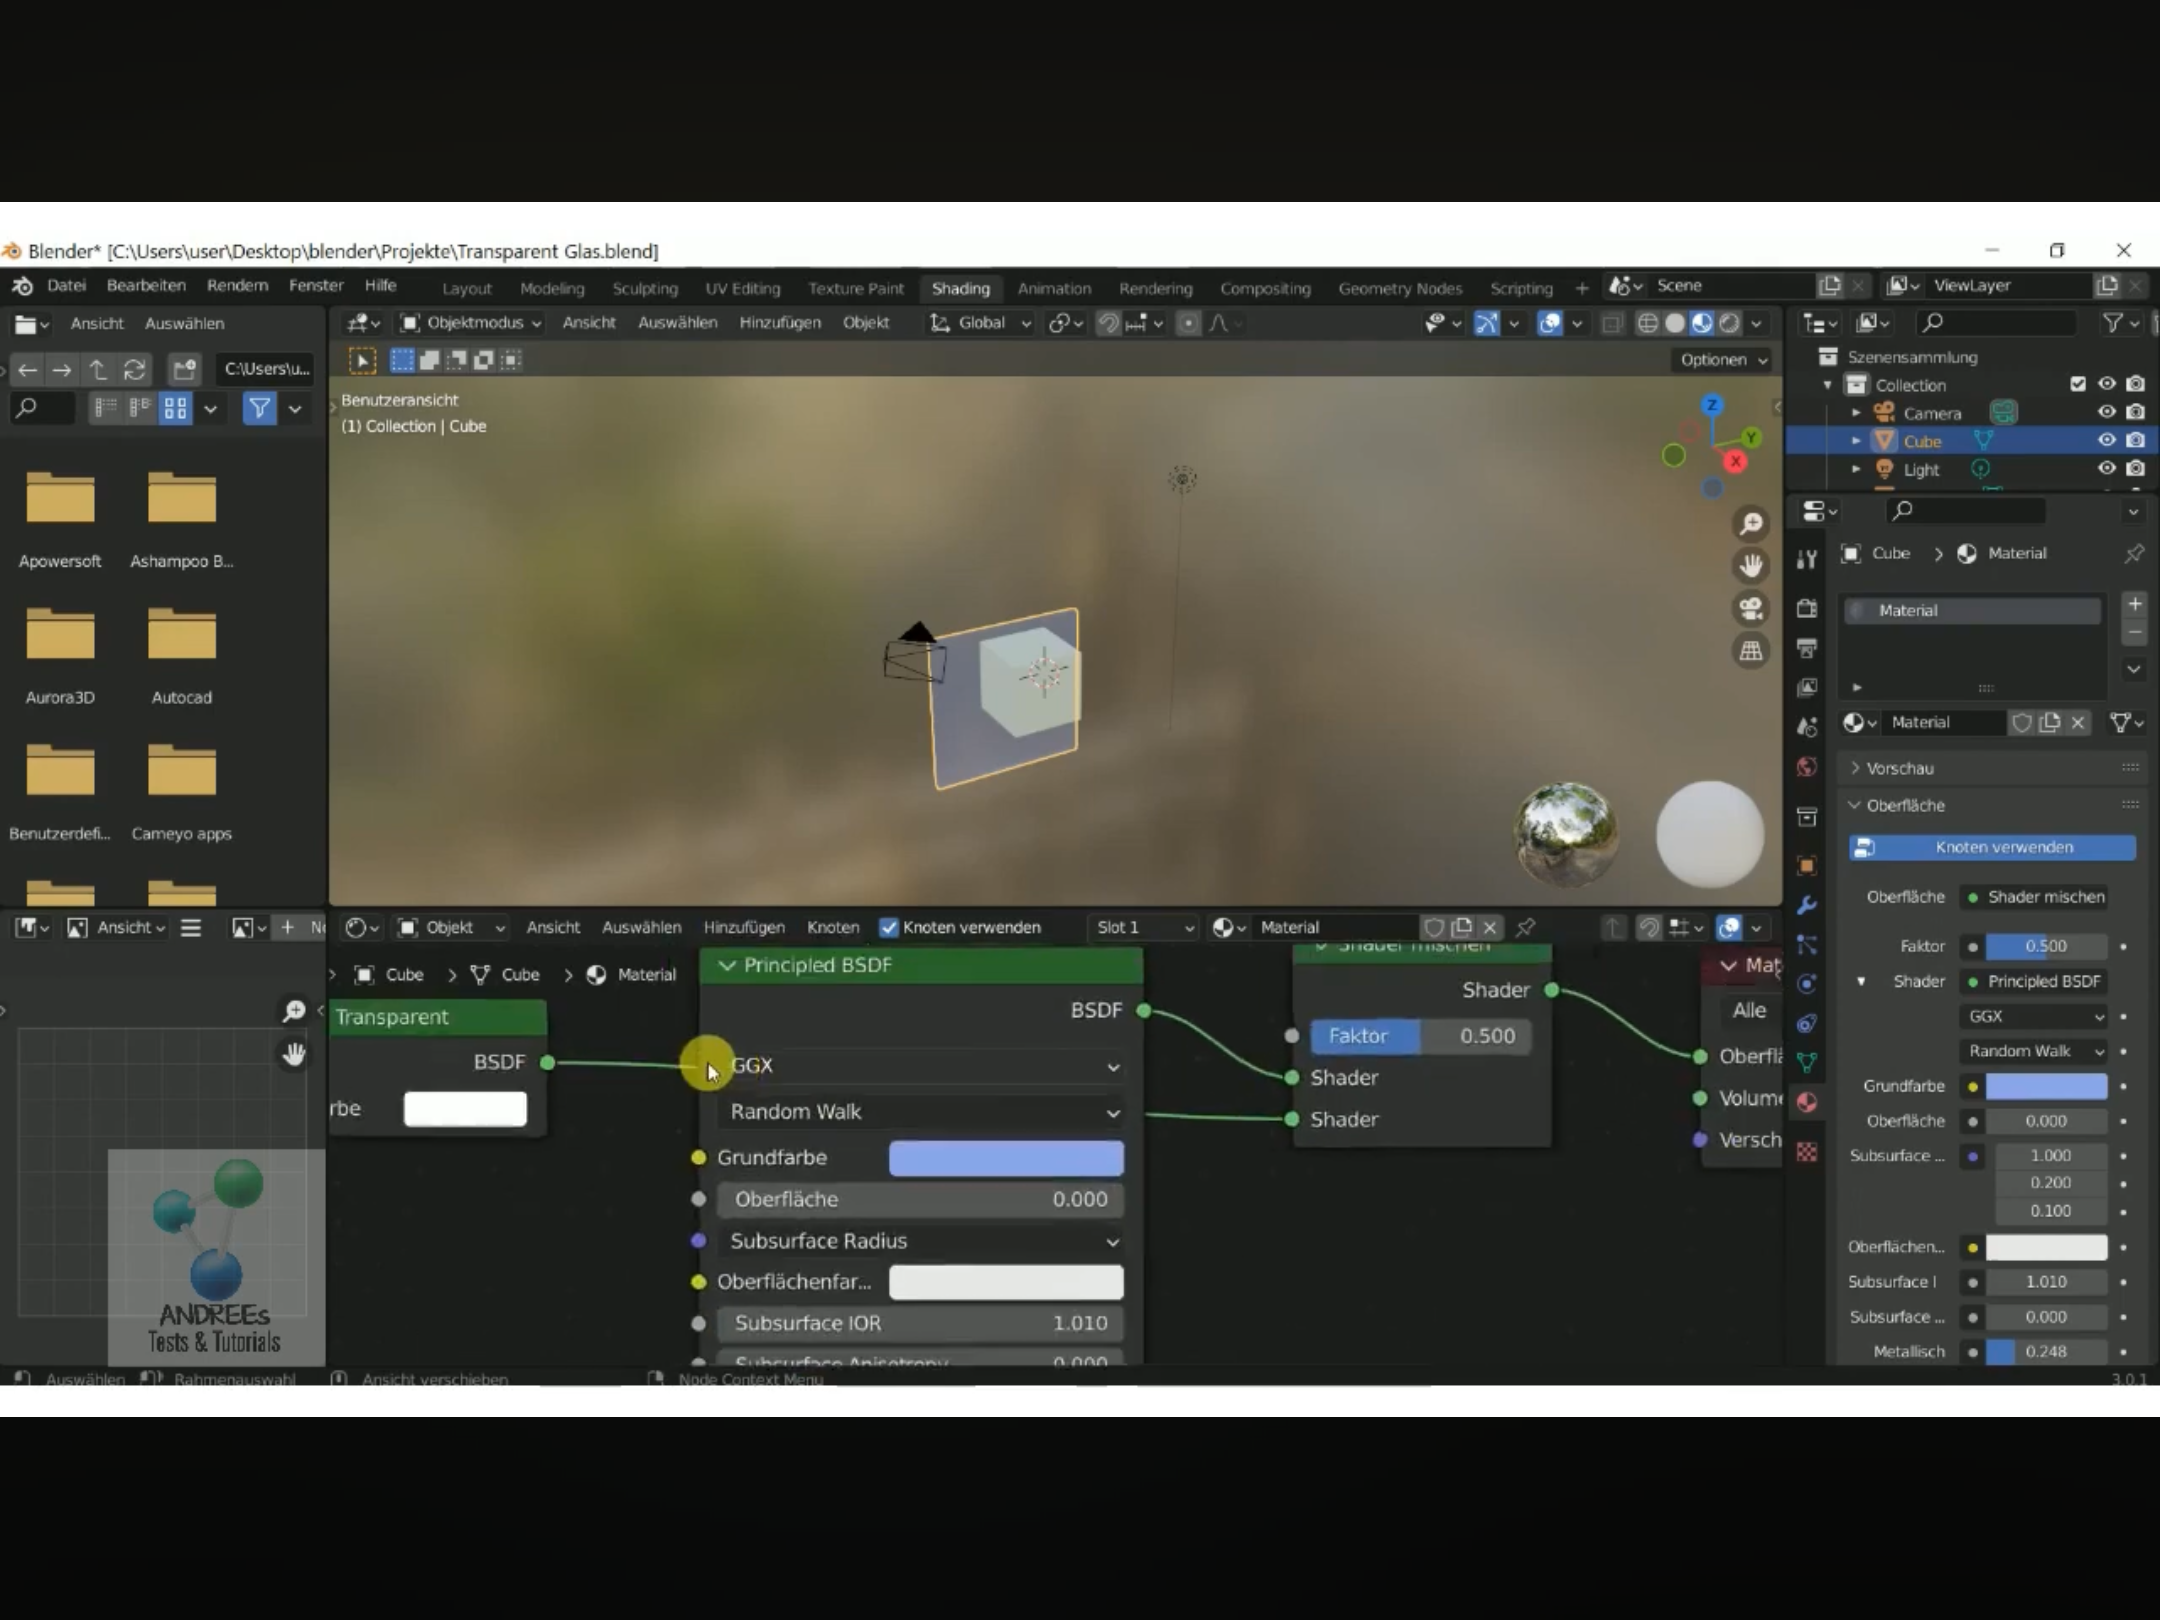The height and width of the screenshot is (1620, 2160).
Task: Click duplicate material icon in node editor header
Action: click(1461, 927)
